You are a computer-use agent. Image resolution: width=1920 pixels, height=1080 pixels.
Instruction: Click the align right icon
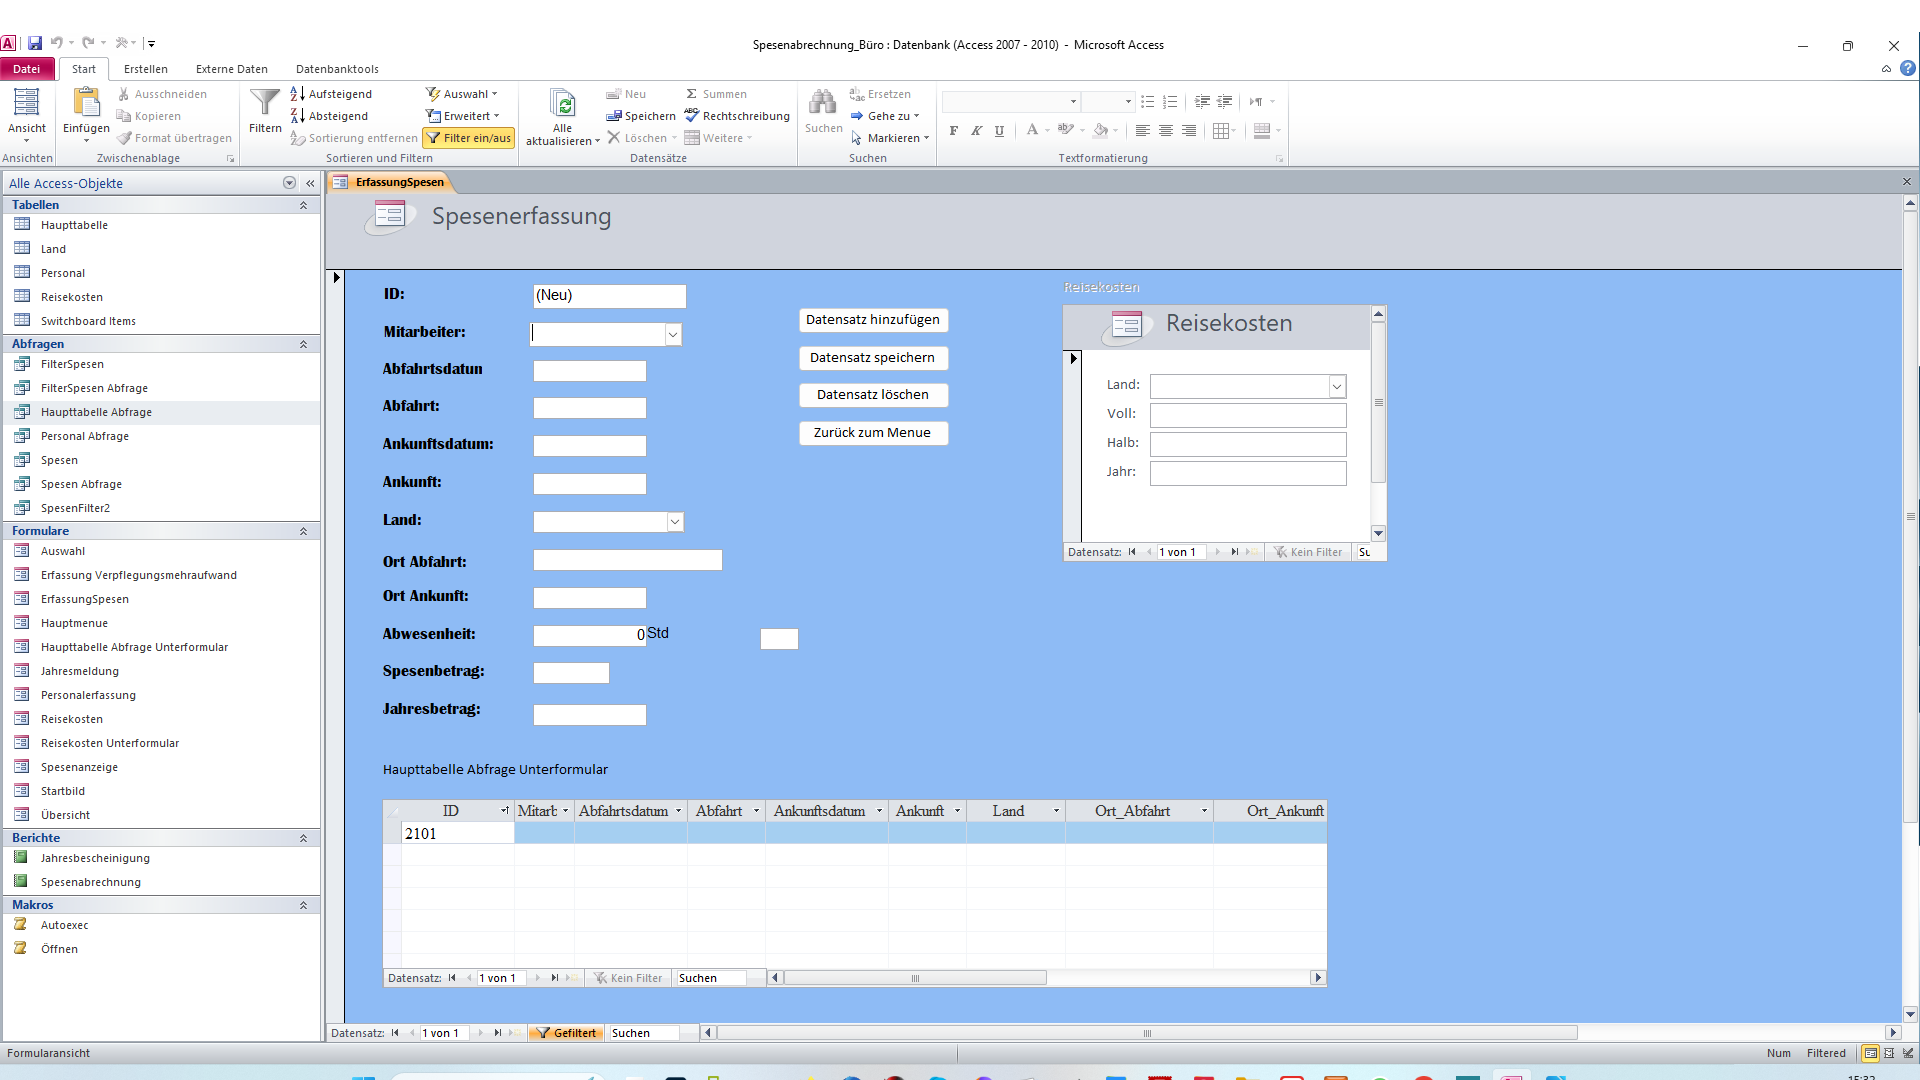point(1189,130)
